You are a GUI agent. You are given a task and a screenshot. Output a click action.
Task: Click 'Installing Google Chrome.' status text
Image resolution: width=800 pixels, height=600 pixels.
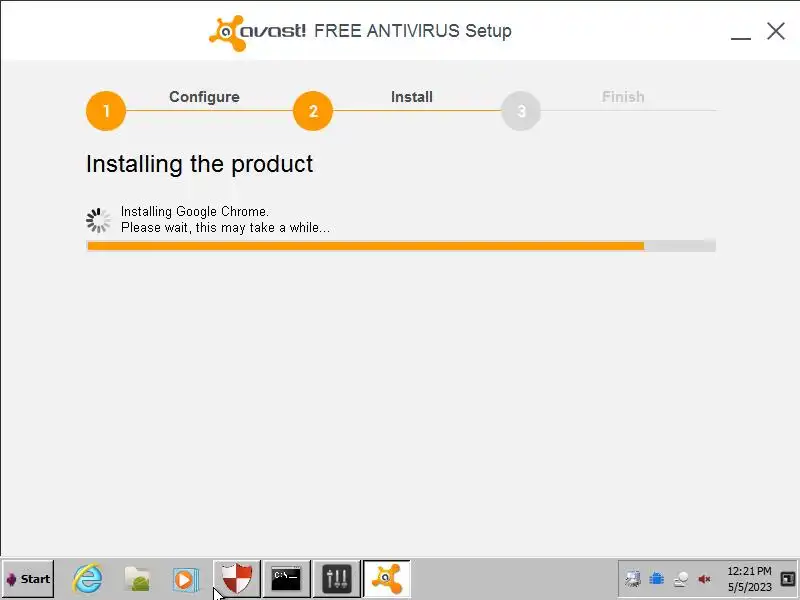(x=194, y=212)
